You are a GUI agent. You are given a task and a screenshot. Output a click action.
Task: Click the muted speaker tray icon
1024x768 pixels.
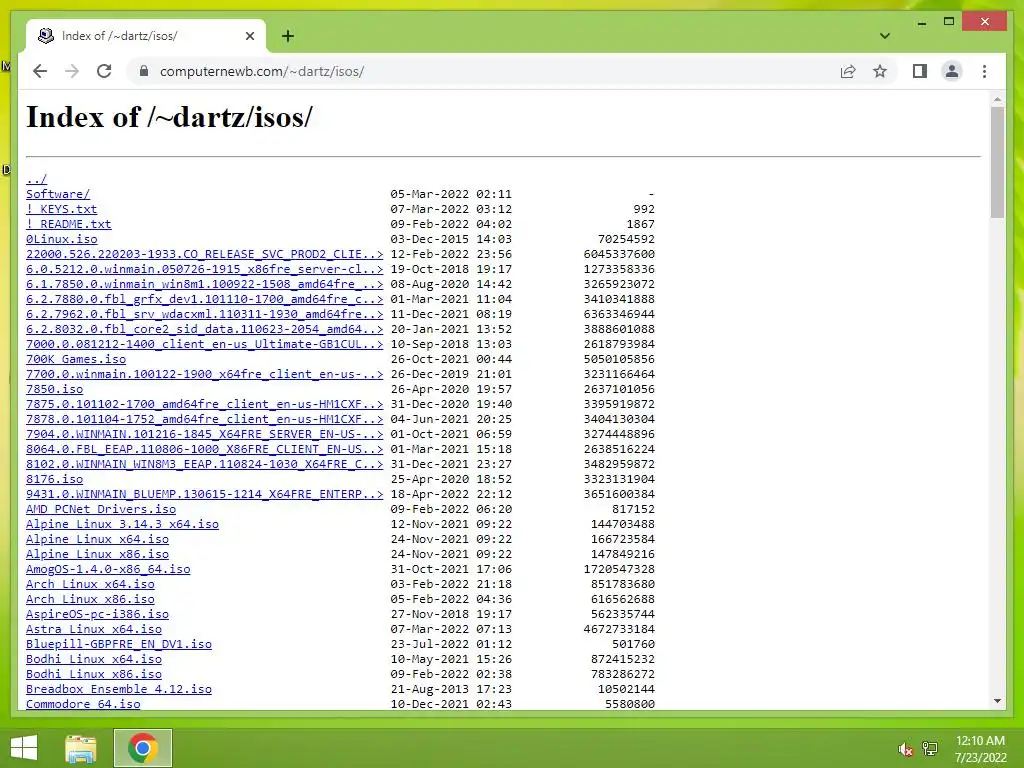coord(905,749)
